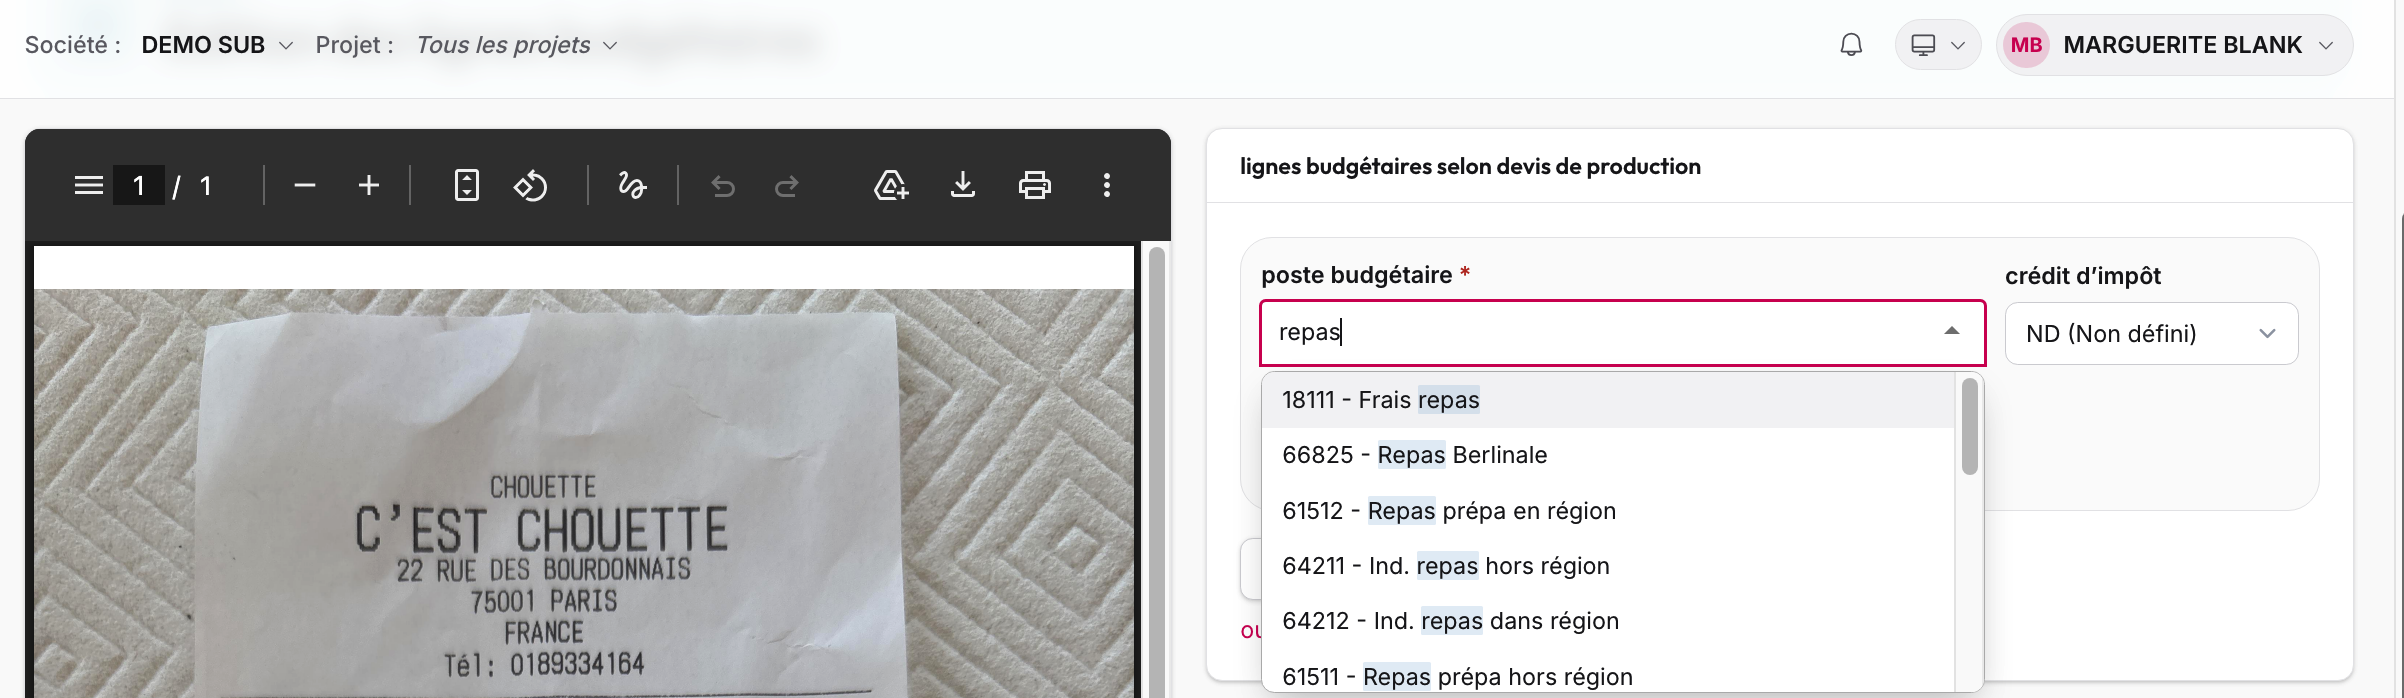The image size is (2404, 698).
Task: Select 64212 - Ind. repas dans région
Action: (x=1608, y=621)
